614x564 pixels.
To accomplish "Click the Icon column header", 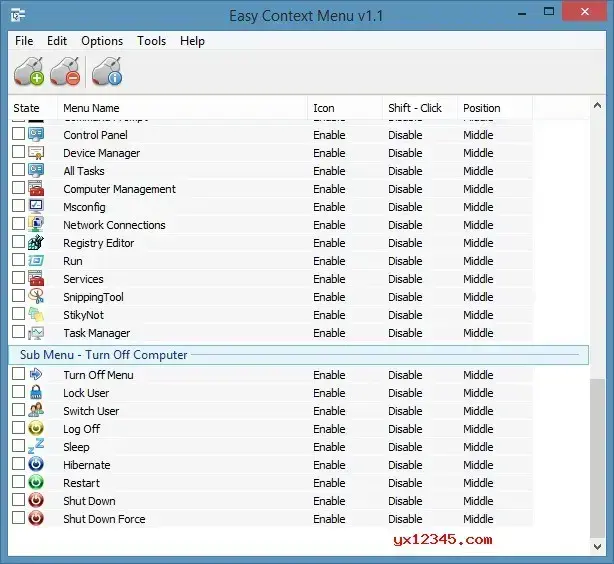I will (345, 108).
